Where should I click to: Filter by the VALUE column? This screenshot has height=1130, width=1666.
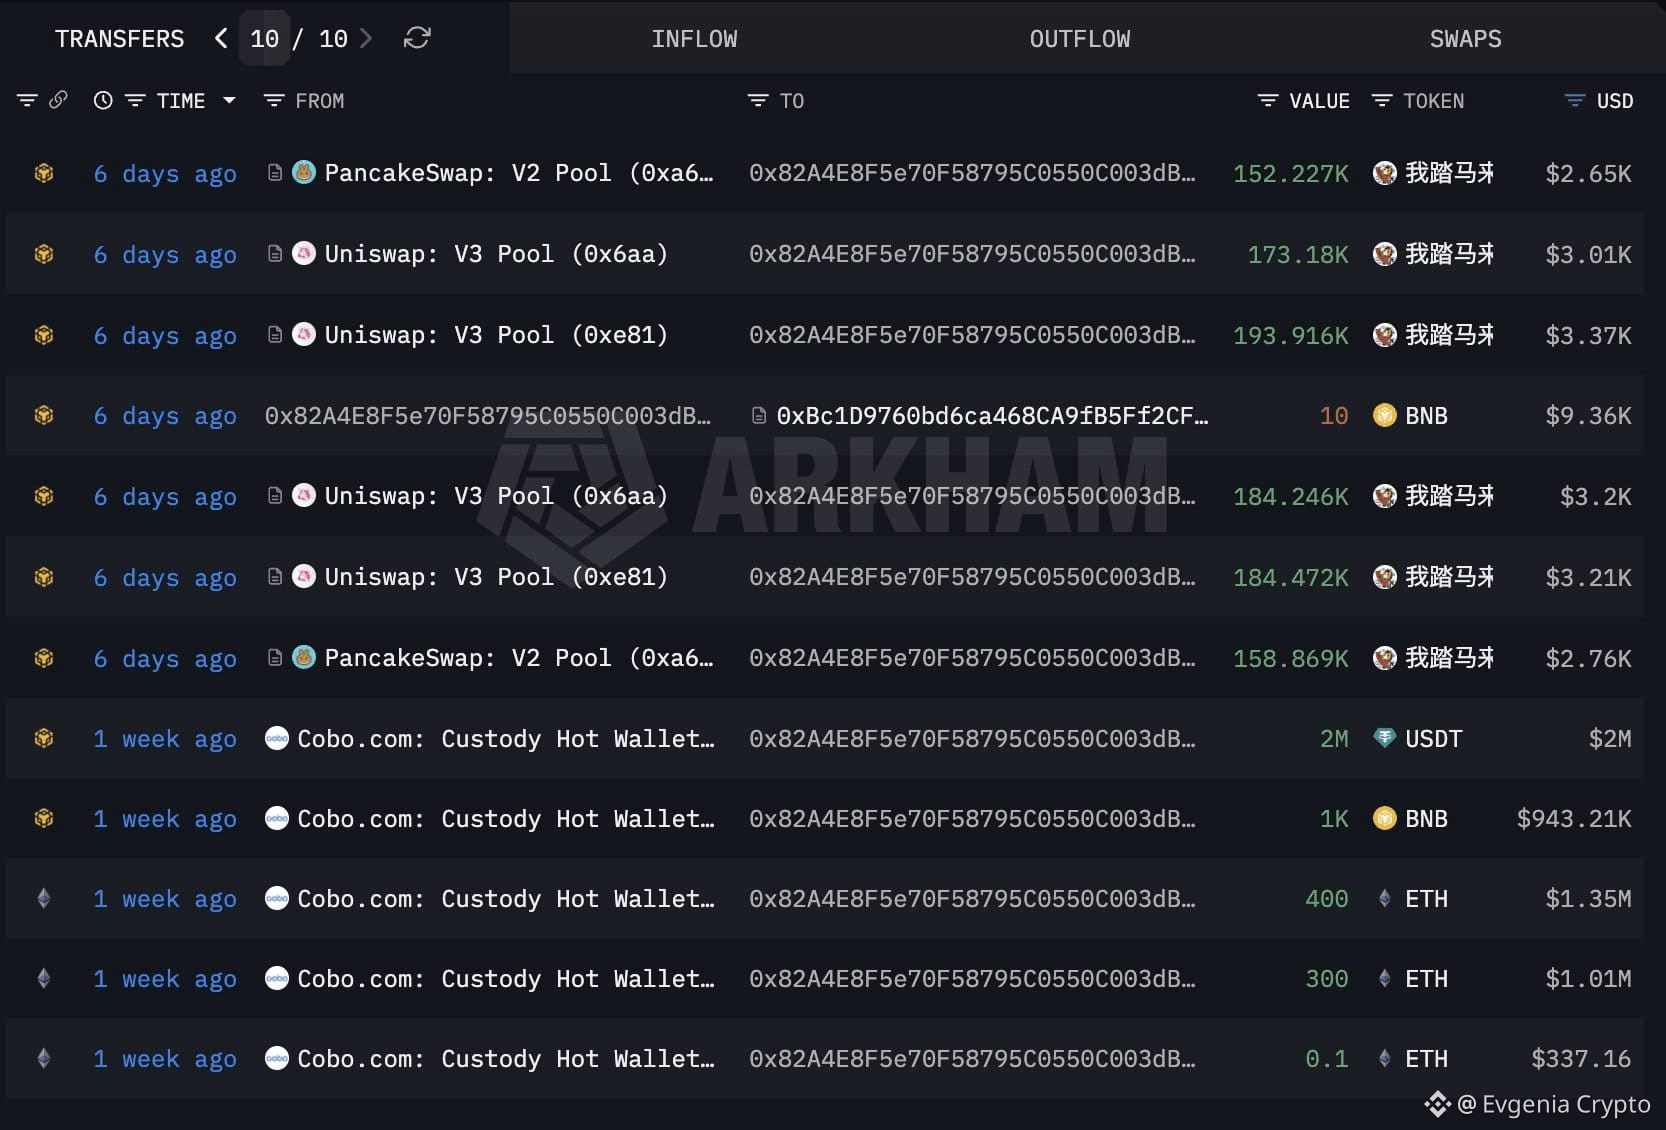click(x=1268, y=100)
